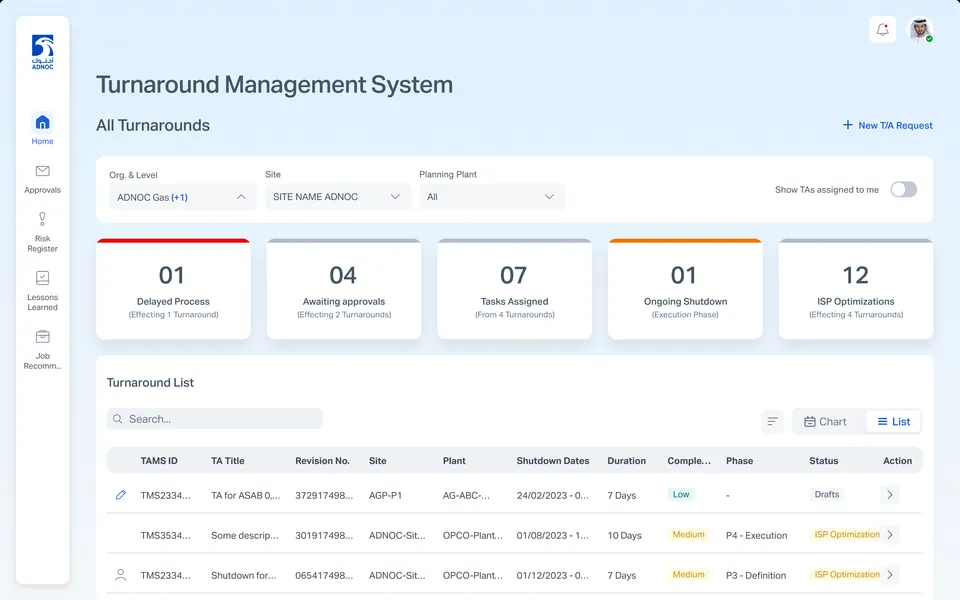Screen dimensions: 960x600
Task: Click the Drafts status badge
Action: (827, 494)
